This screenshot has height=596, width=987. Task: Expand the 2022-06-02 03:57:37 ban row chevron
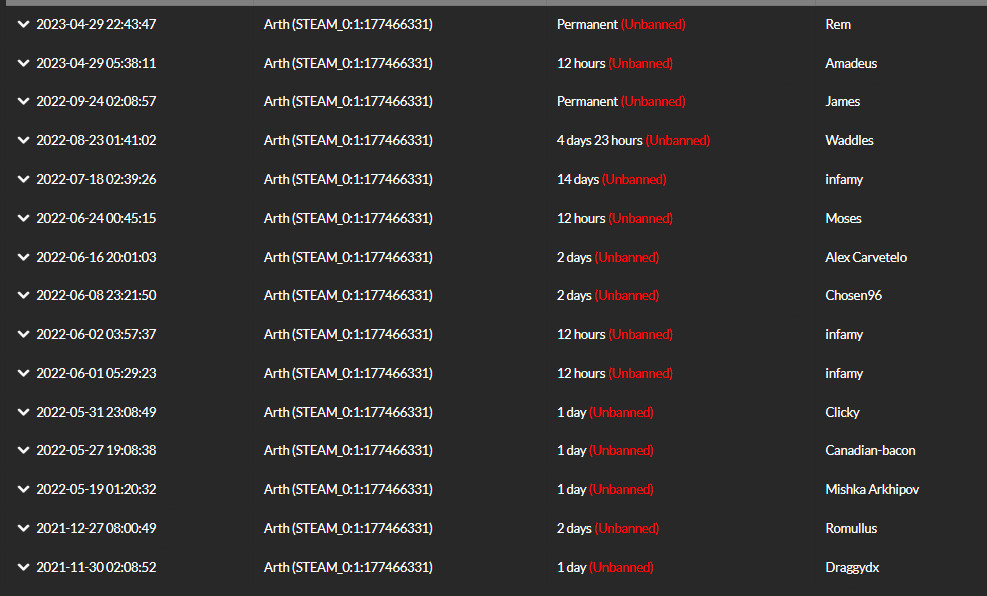point(23,334)
